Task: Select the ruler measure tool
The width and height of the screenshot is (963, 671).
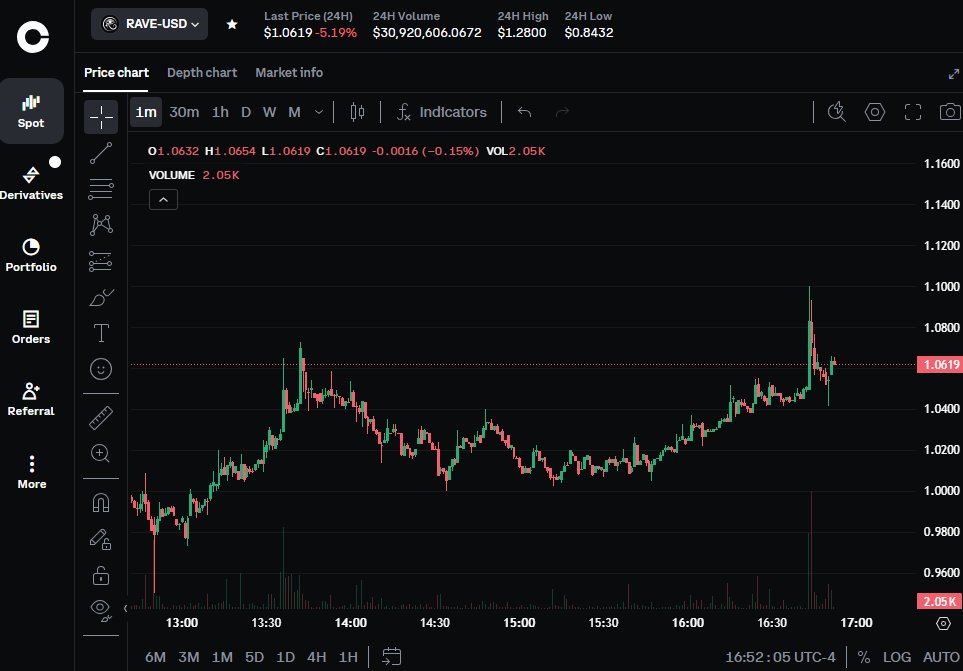Action: point(101,417)
